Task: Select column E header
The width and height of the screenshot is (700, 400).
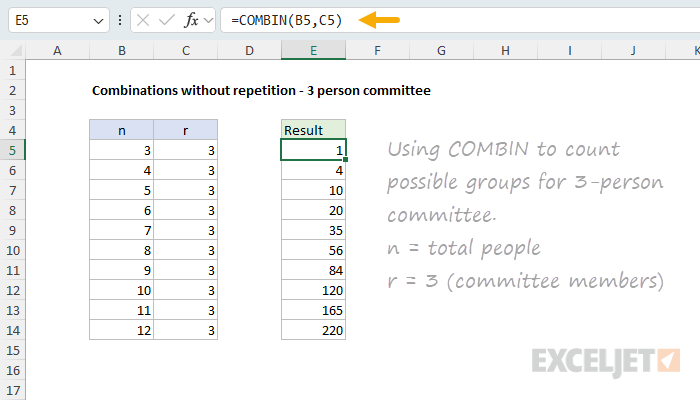Action: pos(313,50)
